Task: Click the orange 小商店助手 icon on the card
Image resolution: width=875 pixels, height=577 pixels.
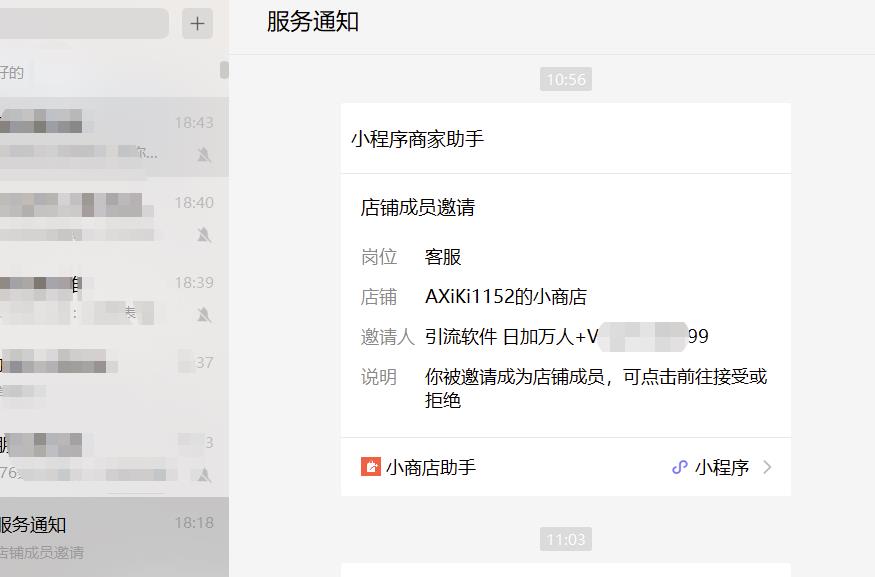Action: [x=370, y=466]
